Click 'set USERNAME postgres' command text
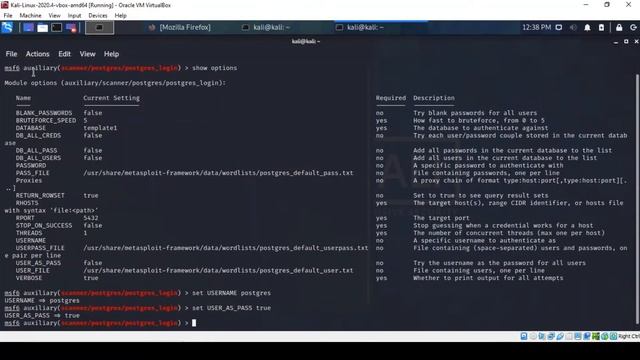 (x=231, y=293)
